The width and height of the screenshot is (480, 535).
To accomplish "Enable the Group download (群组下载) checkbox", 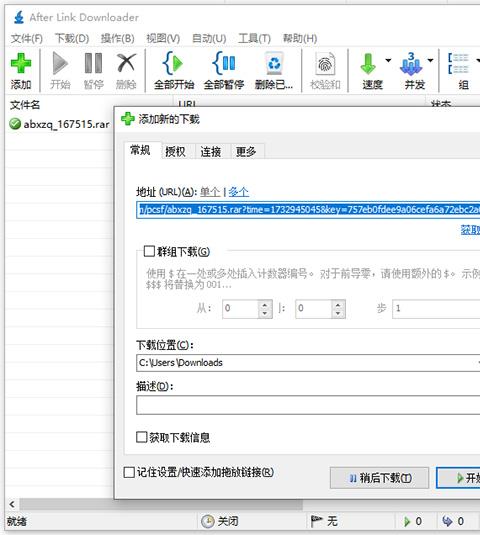I will click(x=149, y=251).
